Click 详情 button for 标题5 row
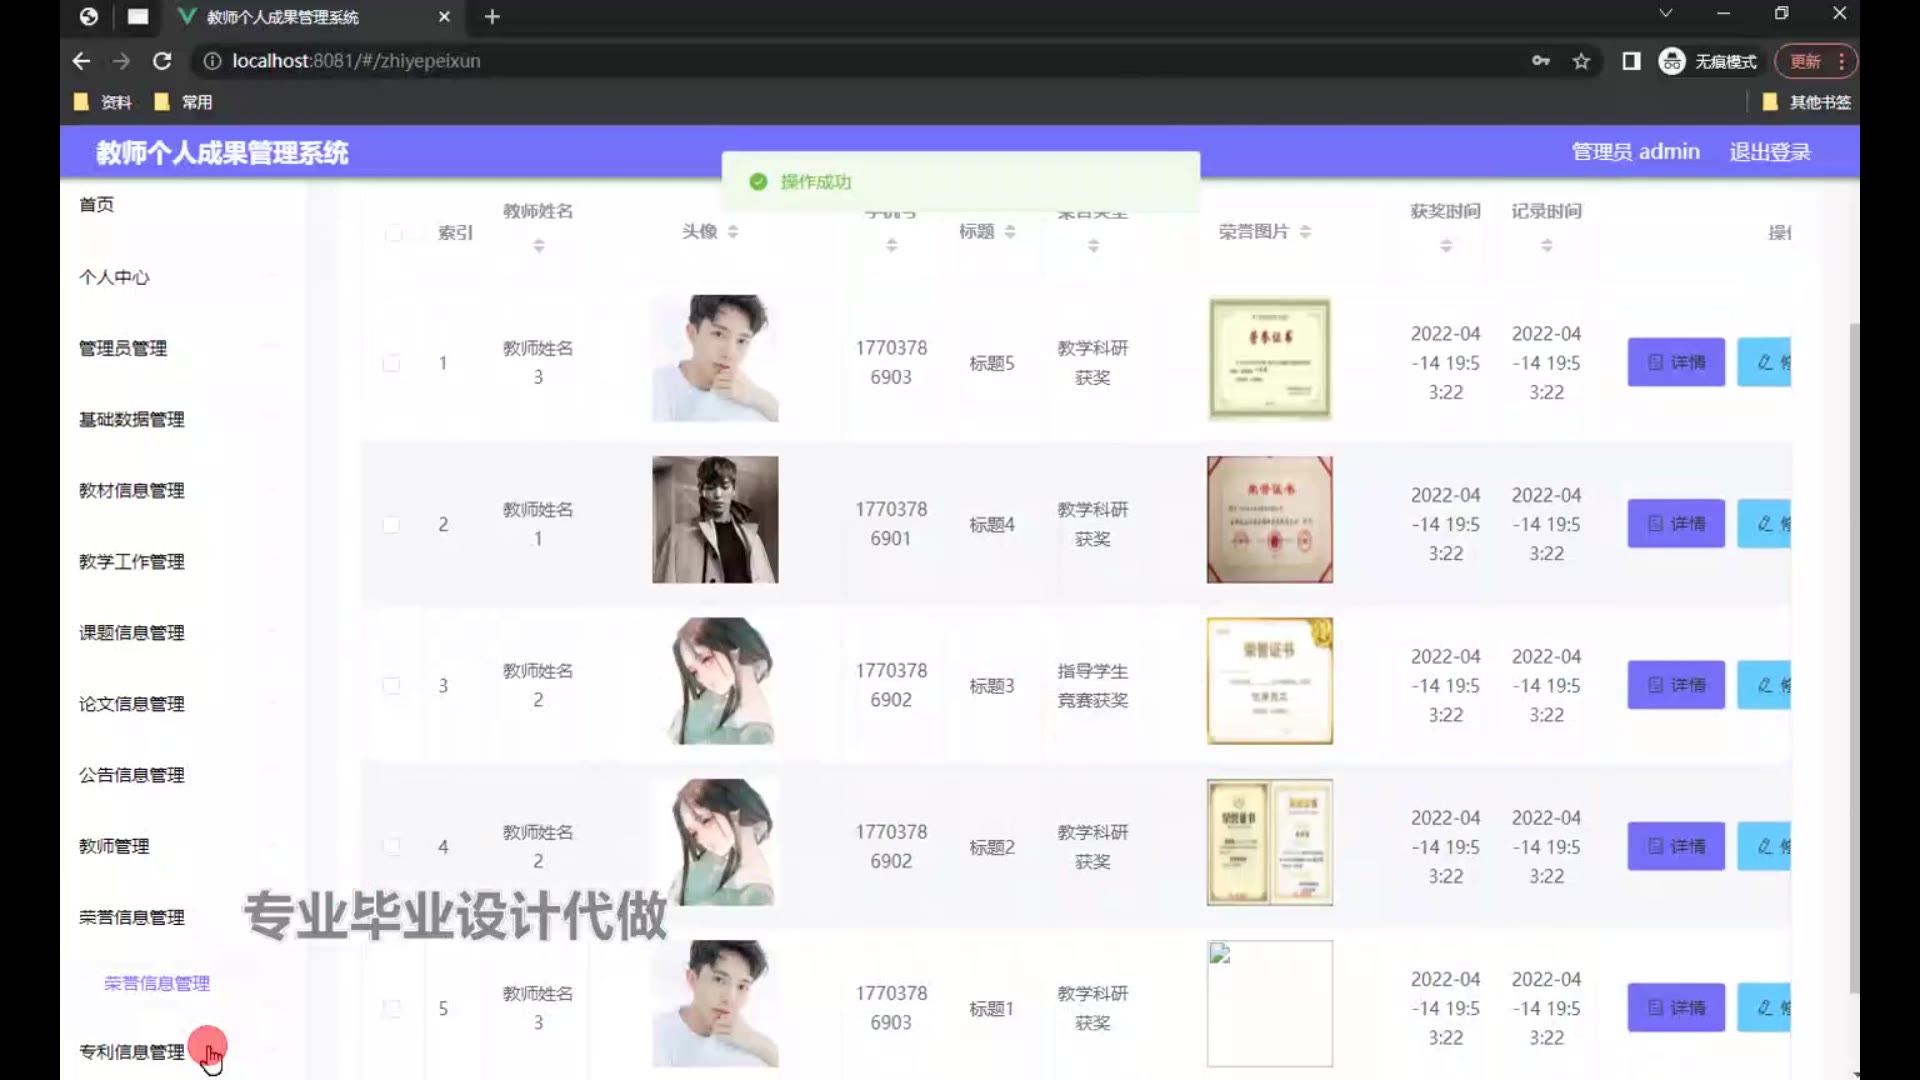Image resolution: width=1920 pixels, height=1080 pixels. [x=1675, y=362]
